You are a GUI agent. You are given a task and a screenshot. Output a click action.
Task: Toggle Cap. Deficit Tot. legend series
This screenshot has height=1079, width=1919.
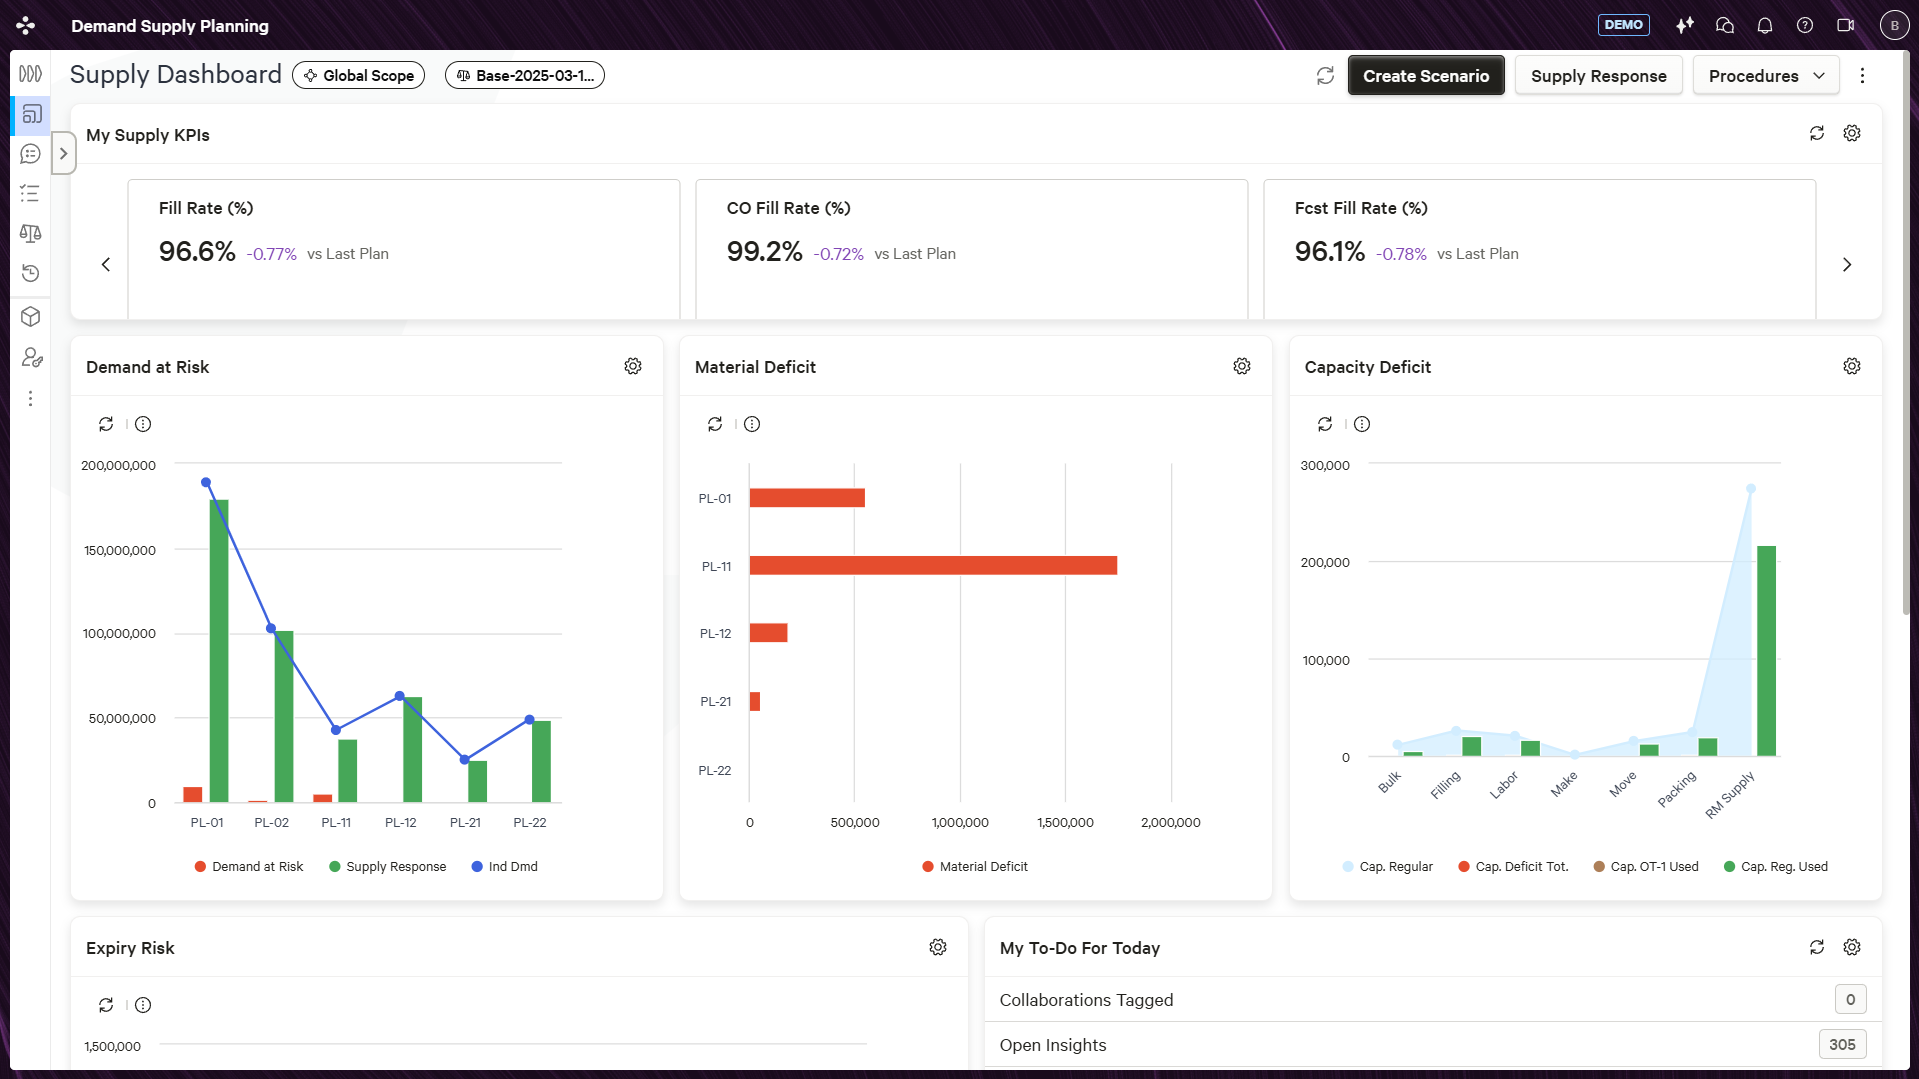point(1513,867)
